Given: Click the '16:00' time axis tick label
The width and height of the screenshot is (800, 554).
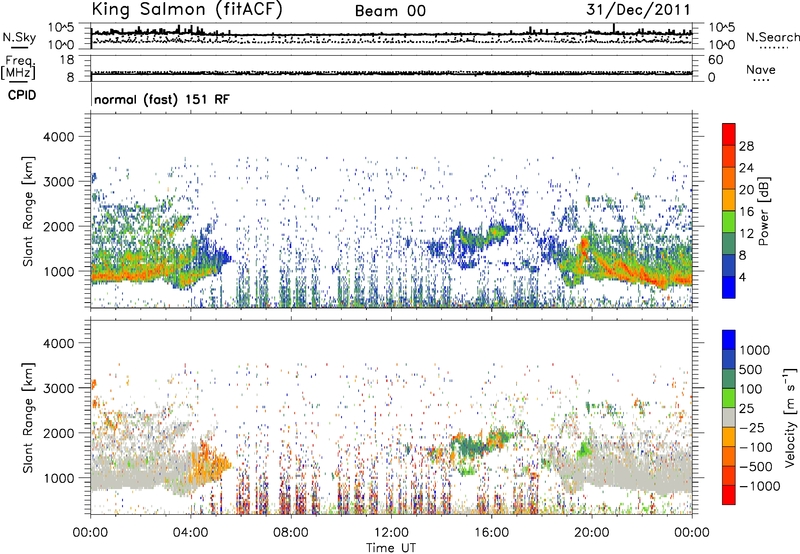Looking at the screenshot, I should coord(492,533).
